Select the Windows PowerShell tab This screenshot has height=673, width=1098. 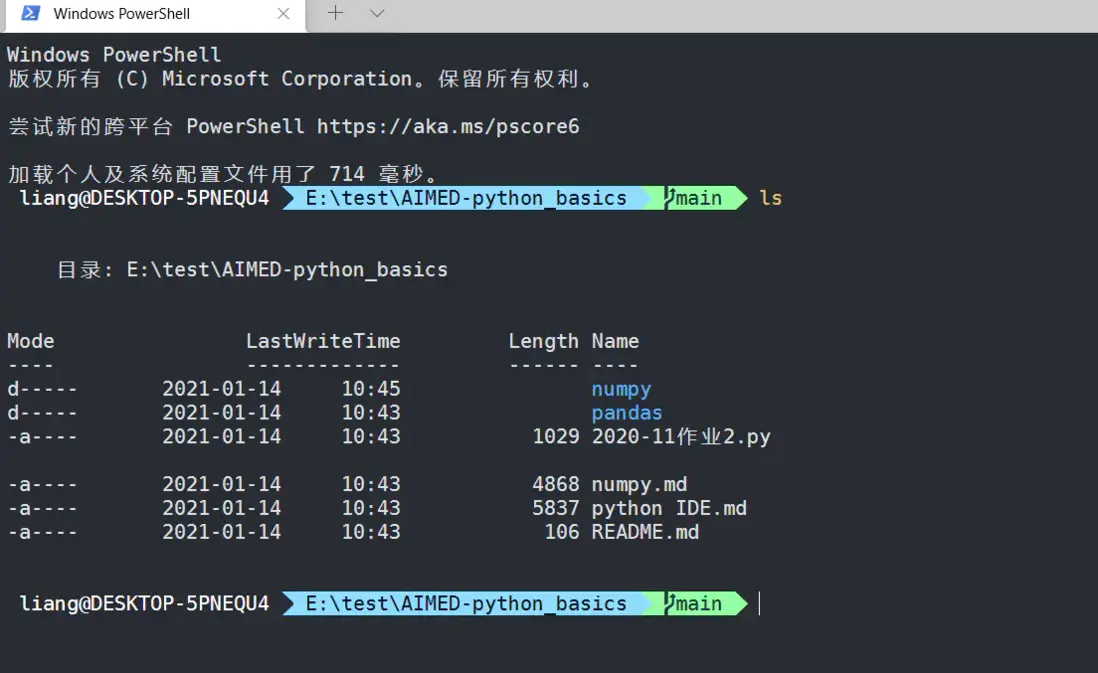click(155, 15)
